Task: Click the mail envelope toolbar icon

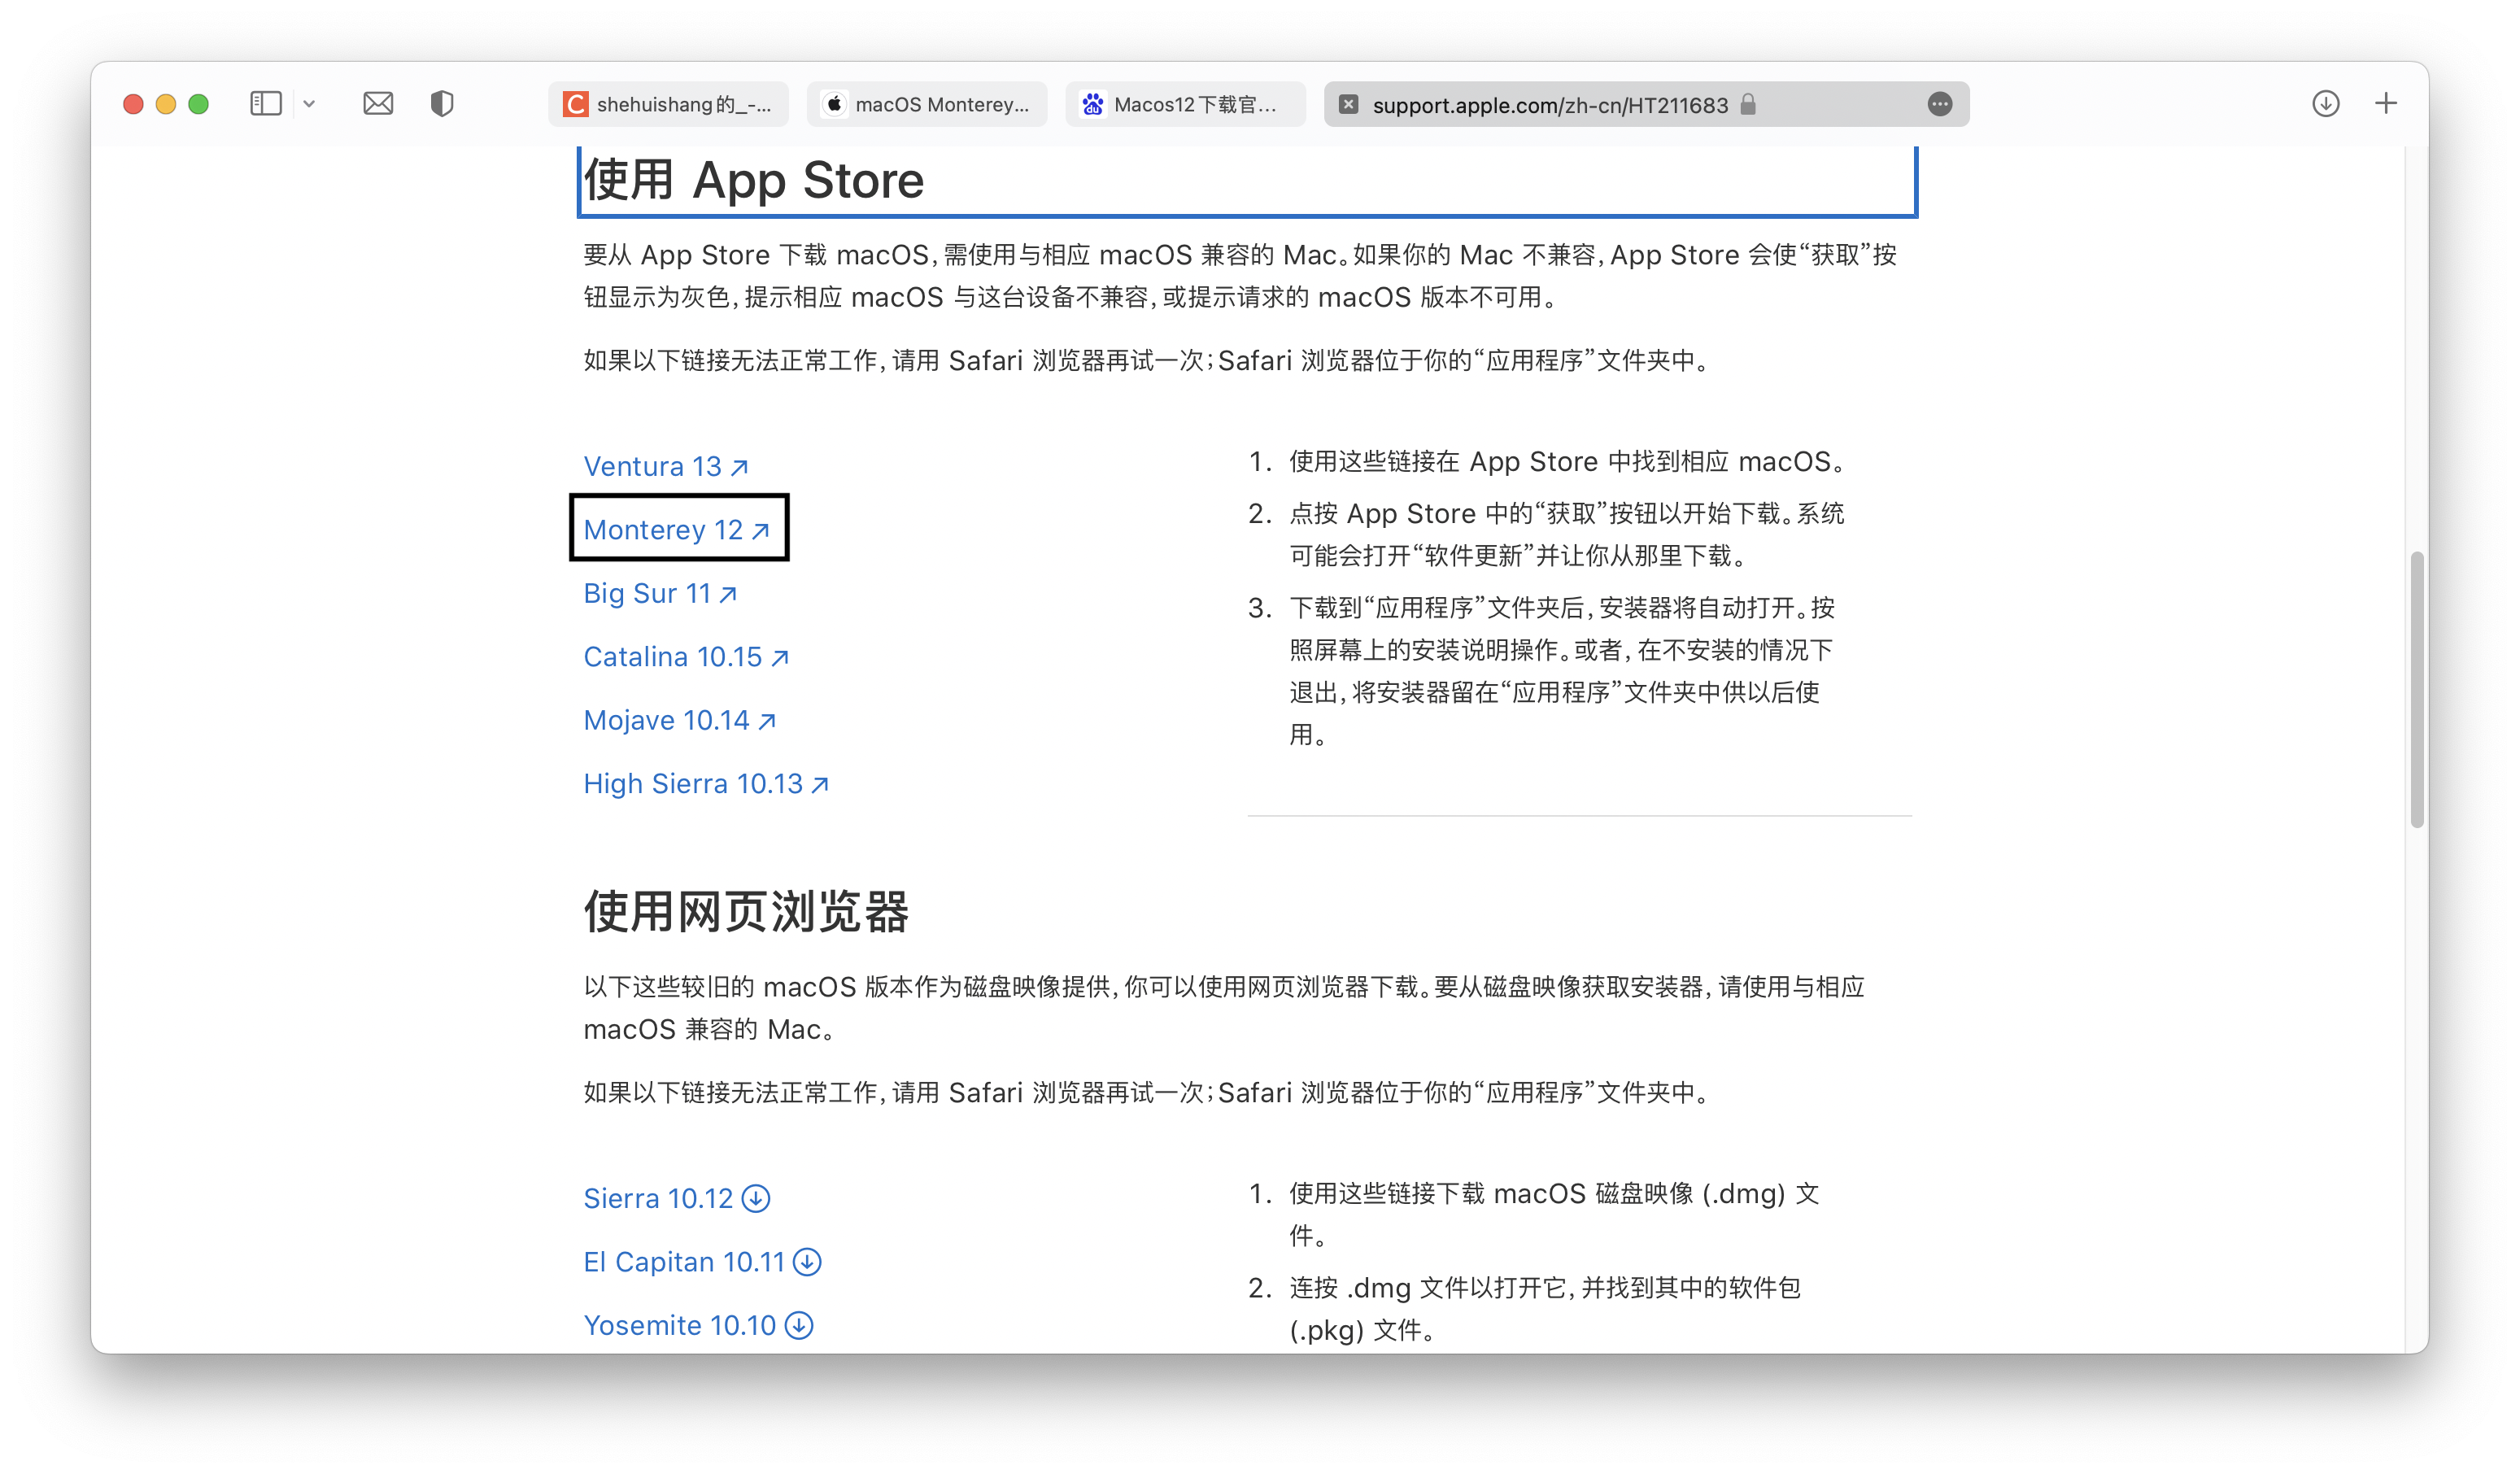Action: point(378,104)
